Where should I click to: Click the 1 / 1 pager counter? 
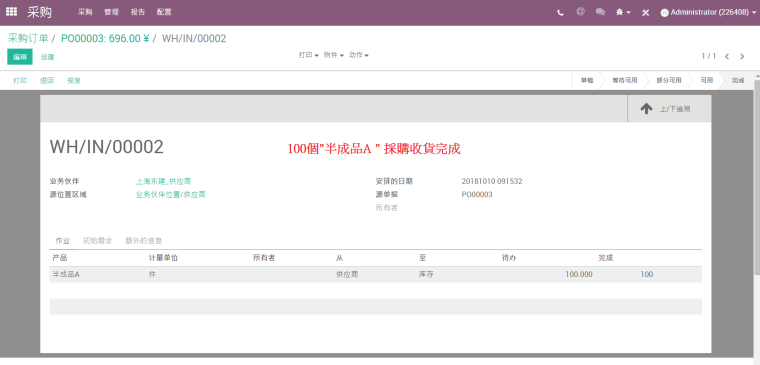709,56
